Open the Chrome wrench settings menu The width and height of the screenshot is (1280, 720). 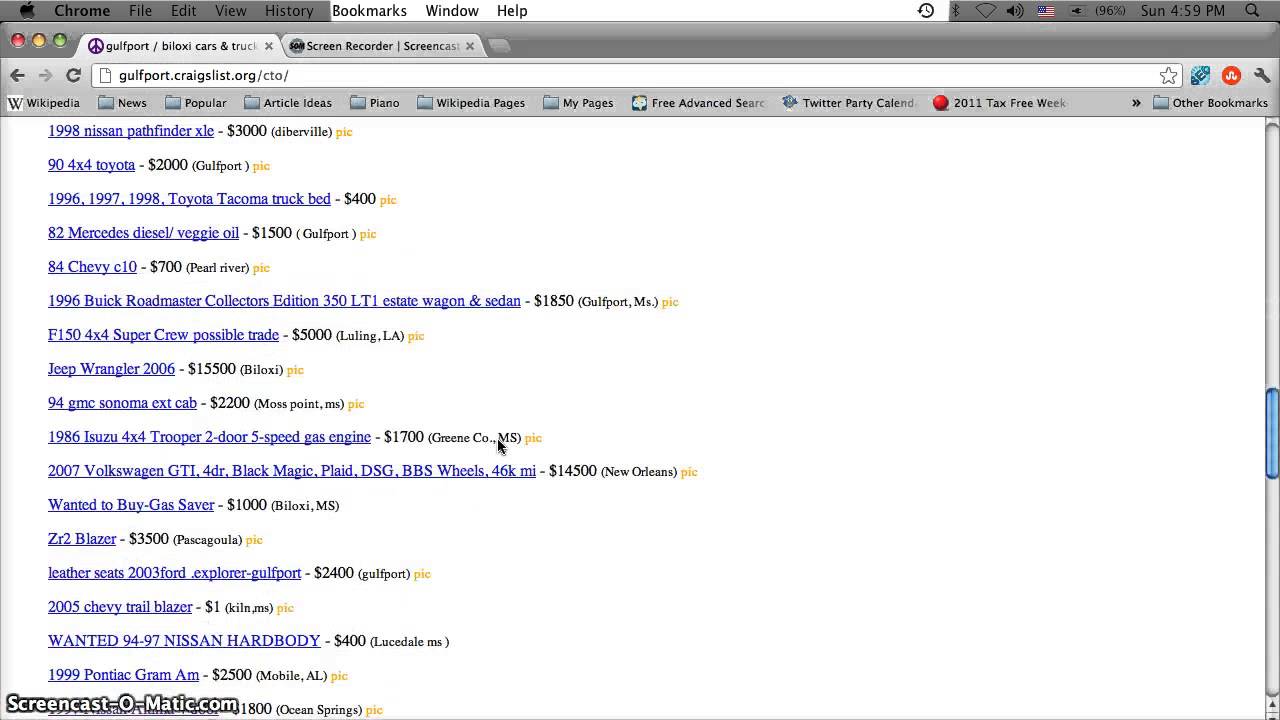pos(1262,75)
